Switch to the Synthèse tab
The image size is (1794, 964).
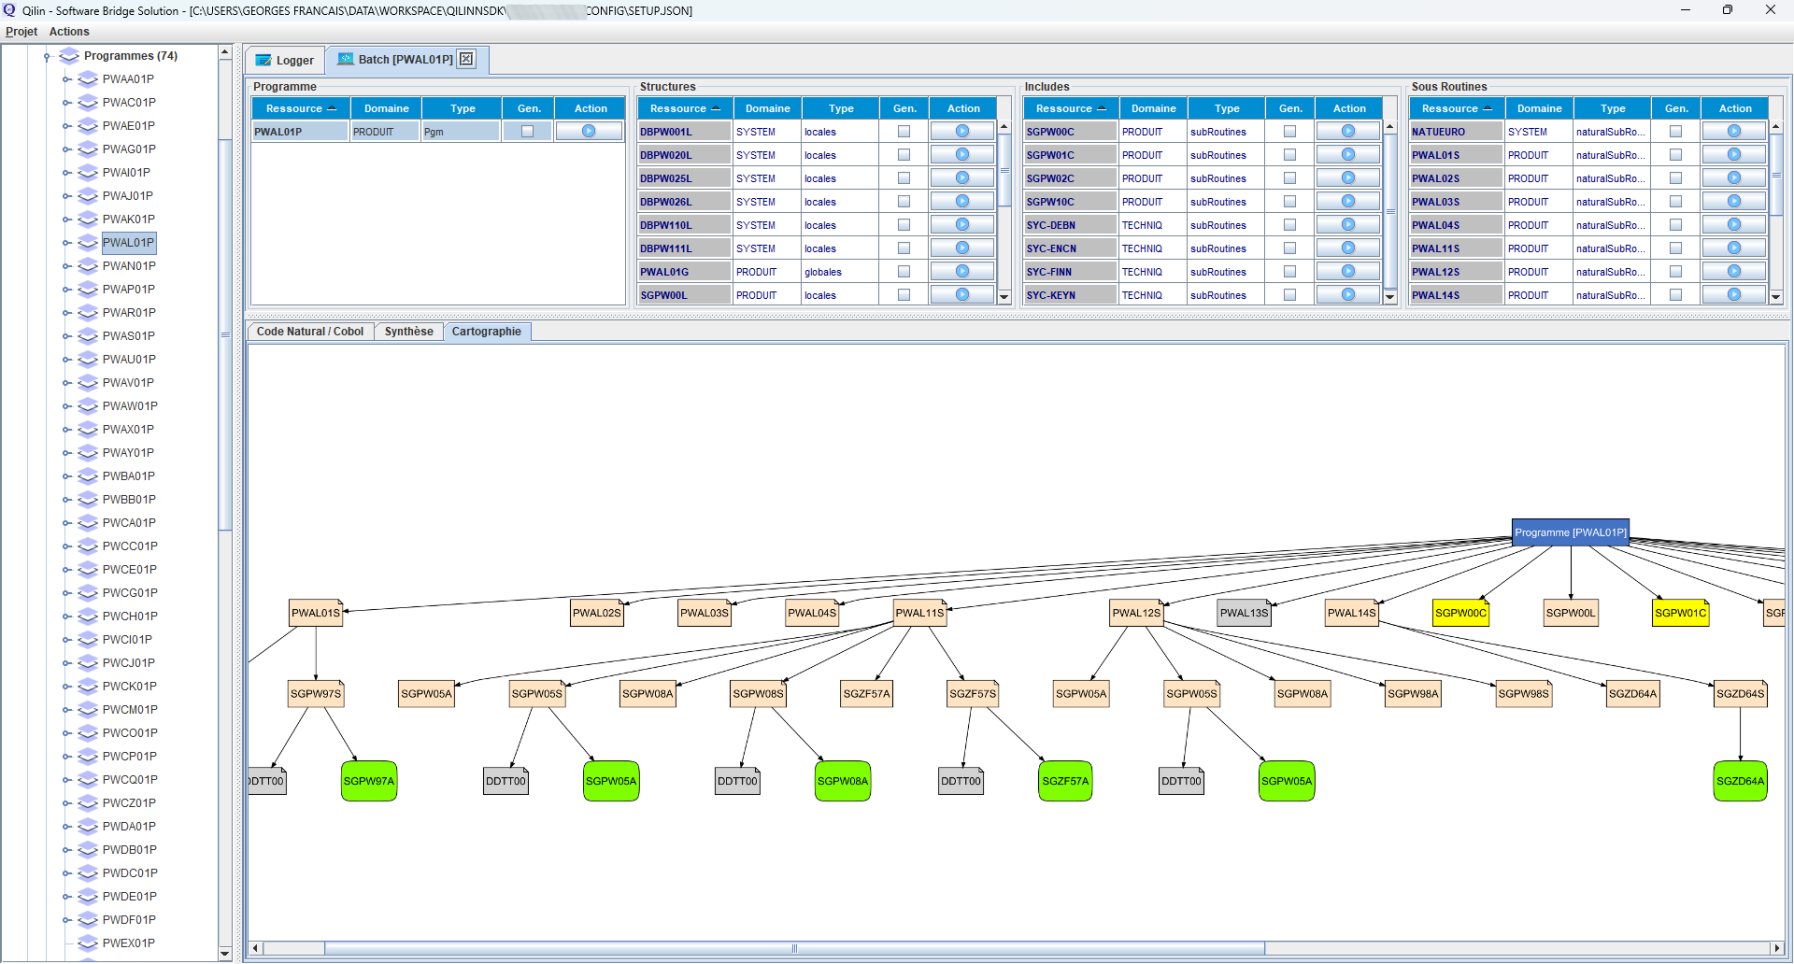pyautogui.click(x=408, y=331)
